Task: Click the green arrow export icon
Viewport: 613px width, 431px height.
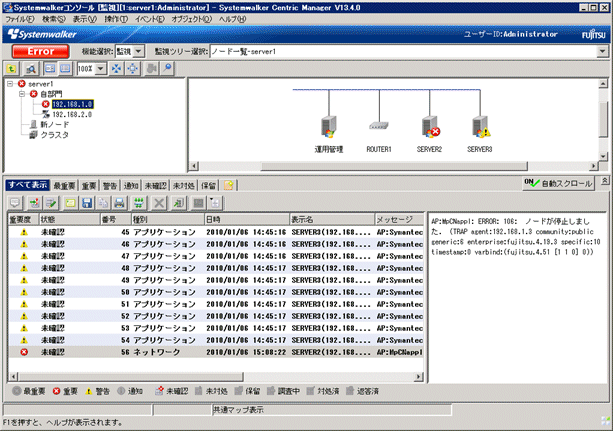Action: tap(178, 203)
